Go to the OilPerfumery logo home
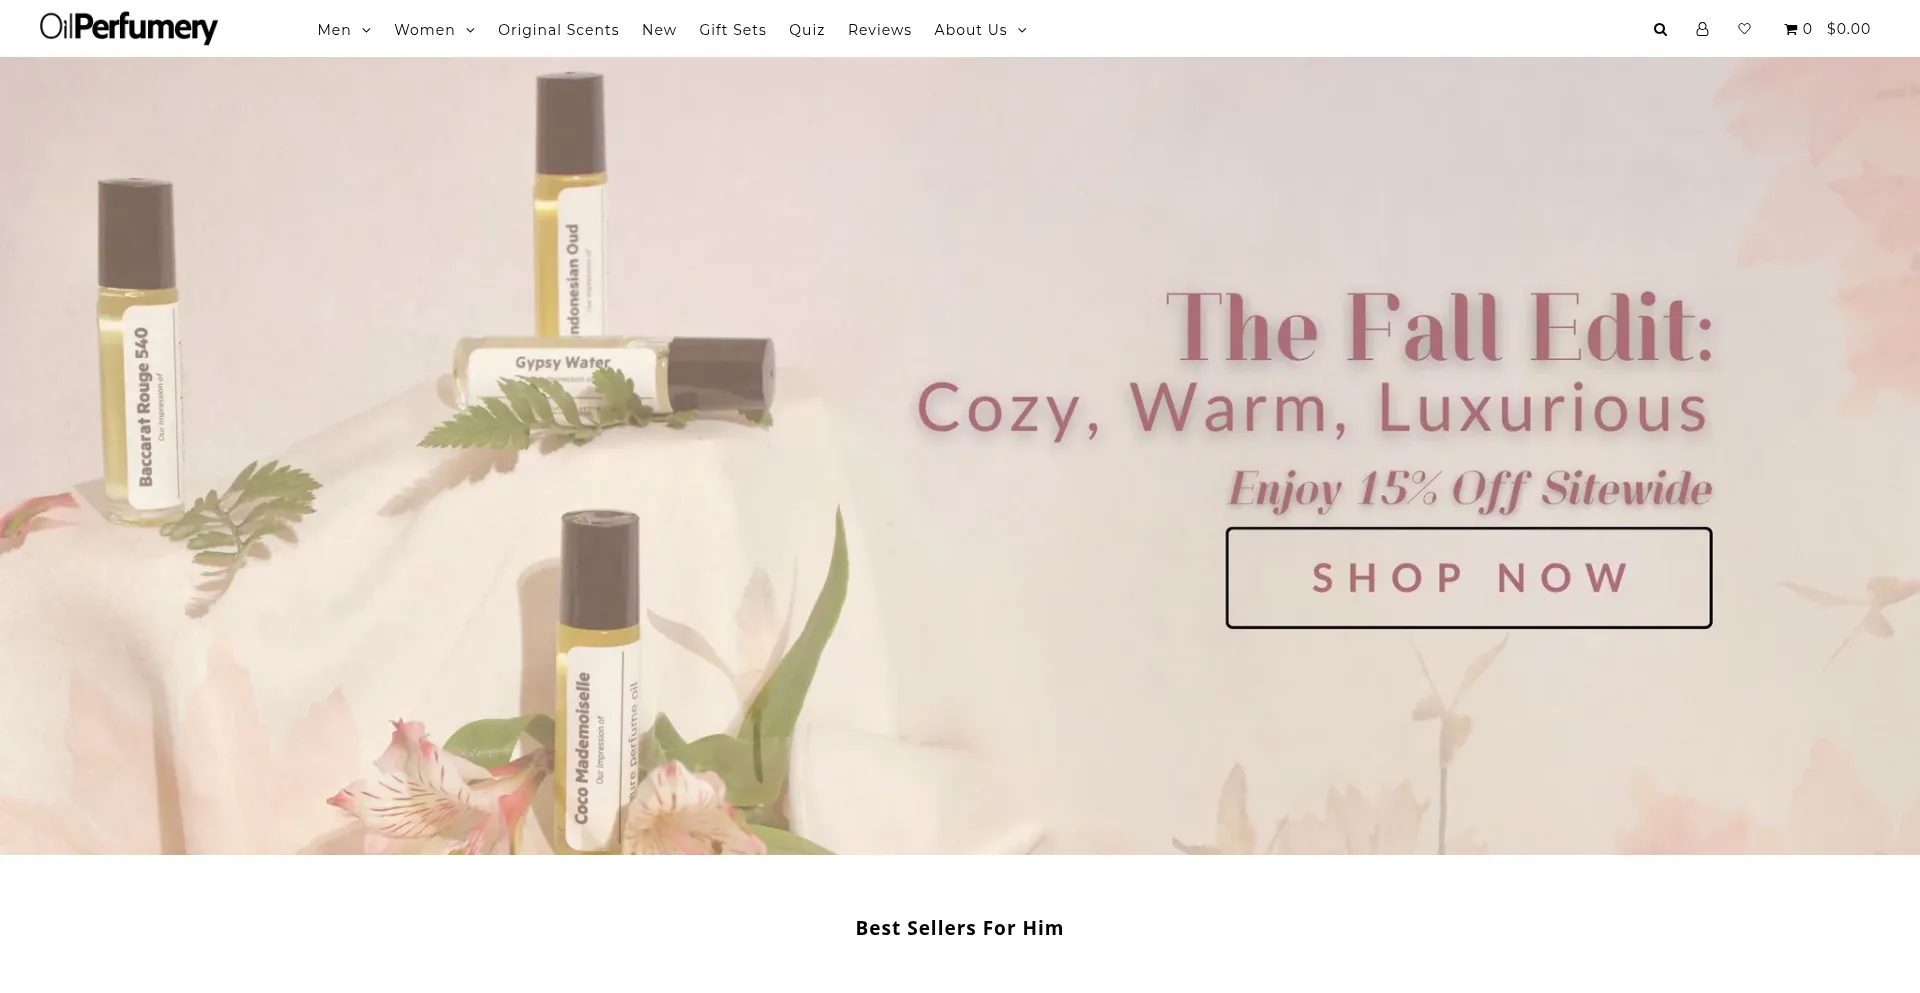The width and height of the screenshot is (1920, 993). click(x=129, y=28)
